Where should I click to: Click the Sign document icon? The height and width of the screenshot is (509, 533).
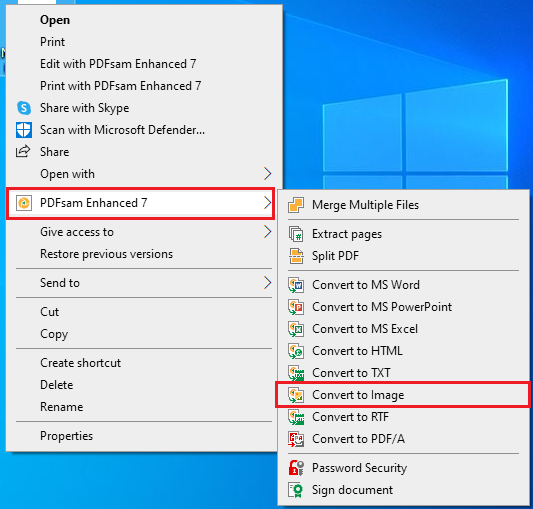click(296, 490)
